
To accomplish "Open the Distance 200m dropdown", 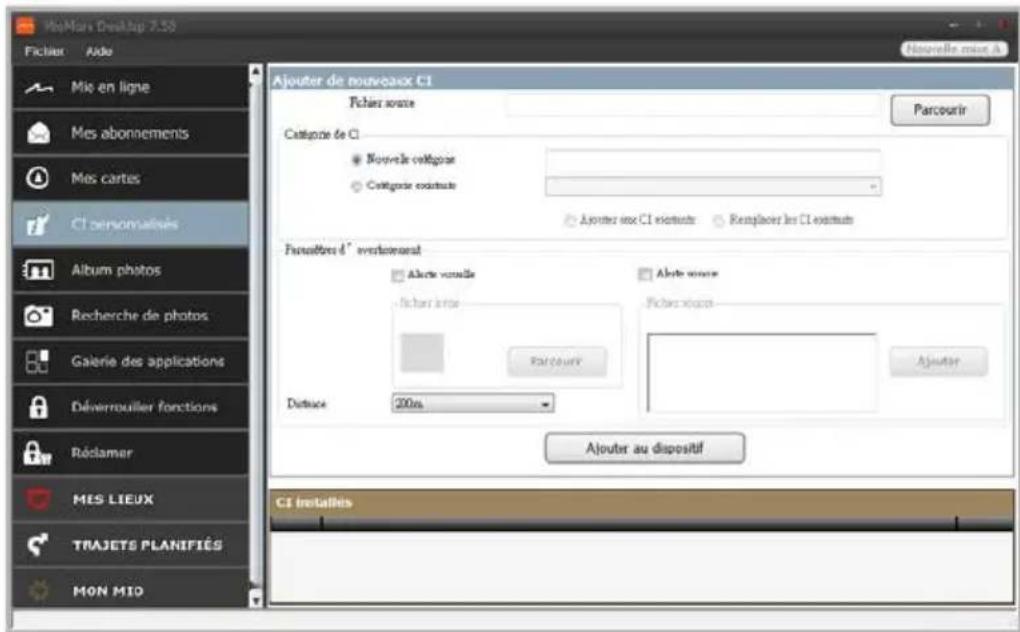I will [473, 403].
